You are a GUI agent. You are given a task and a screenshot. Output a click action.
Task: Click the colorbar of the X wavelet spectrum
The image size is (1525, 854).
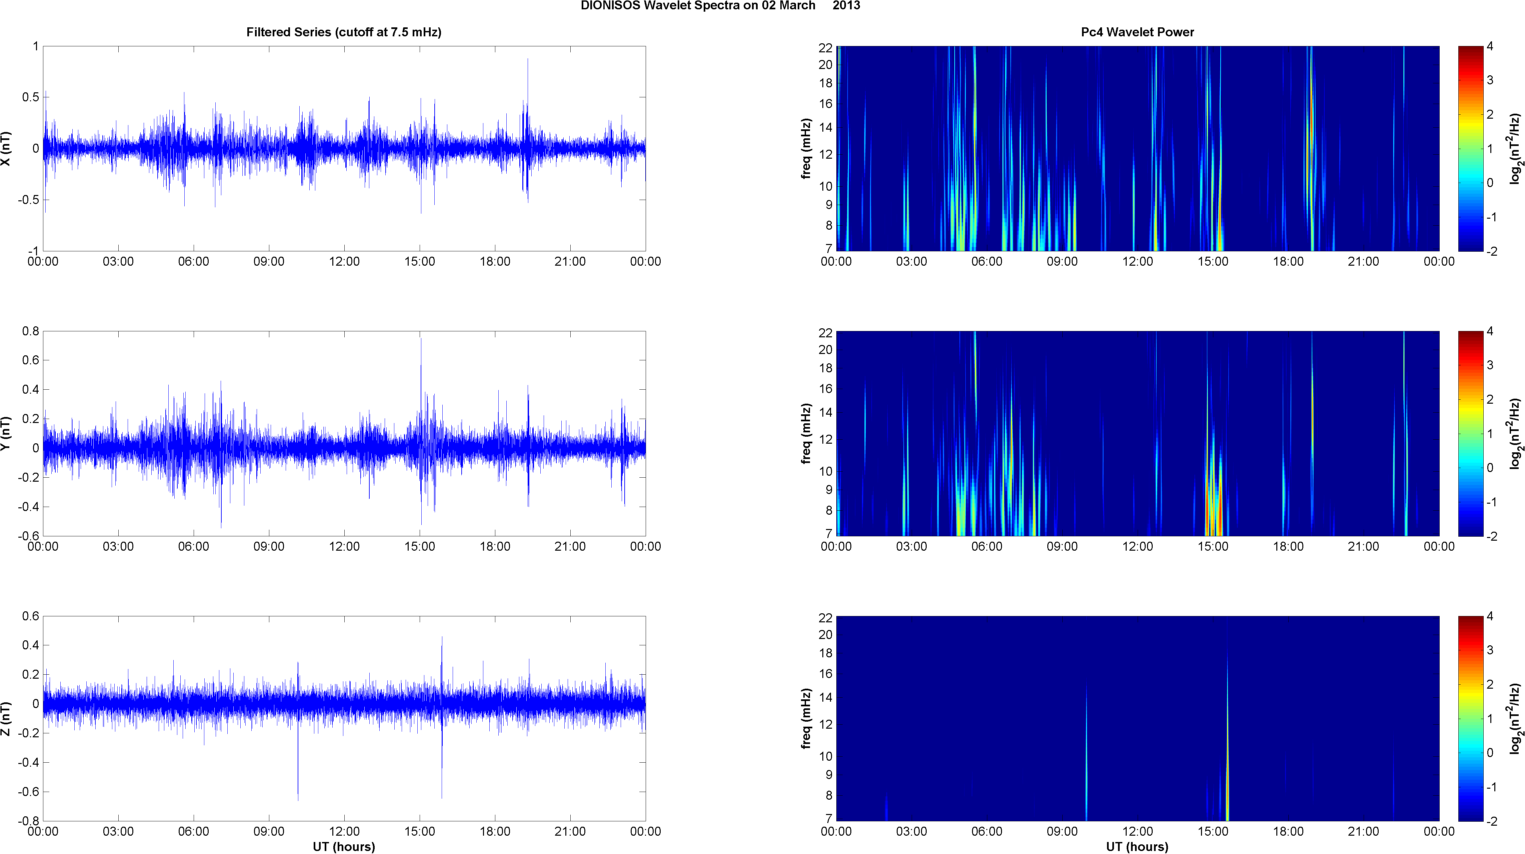[x=1470, y=149]
